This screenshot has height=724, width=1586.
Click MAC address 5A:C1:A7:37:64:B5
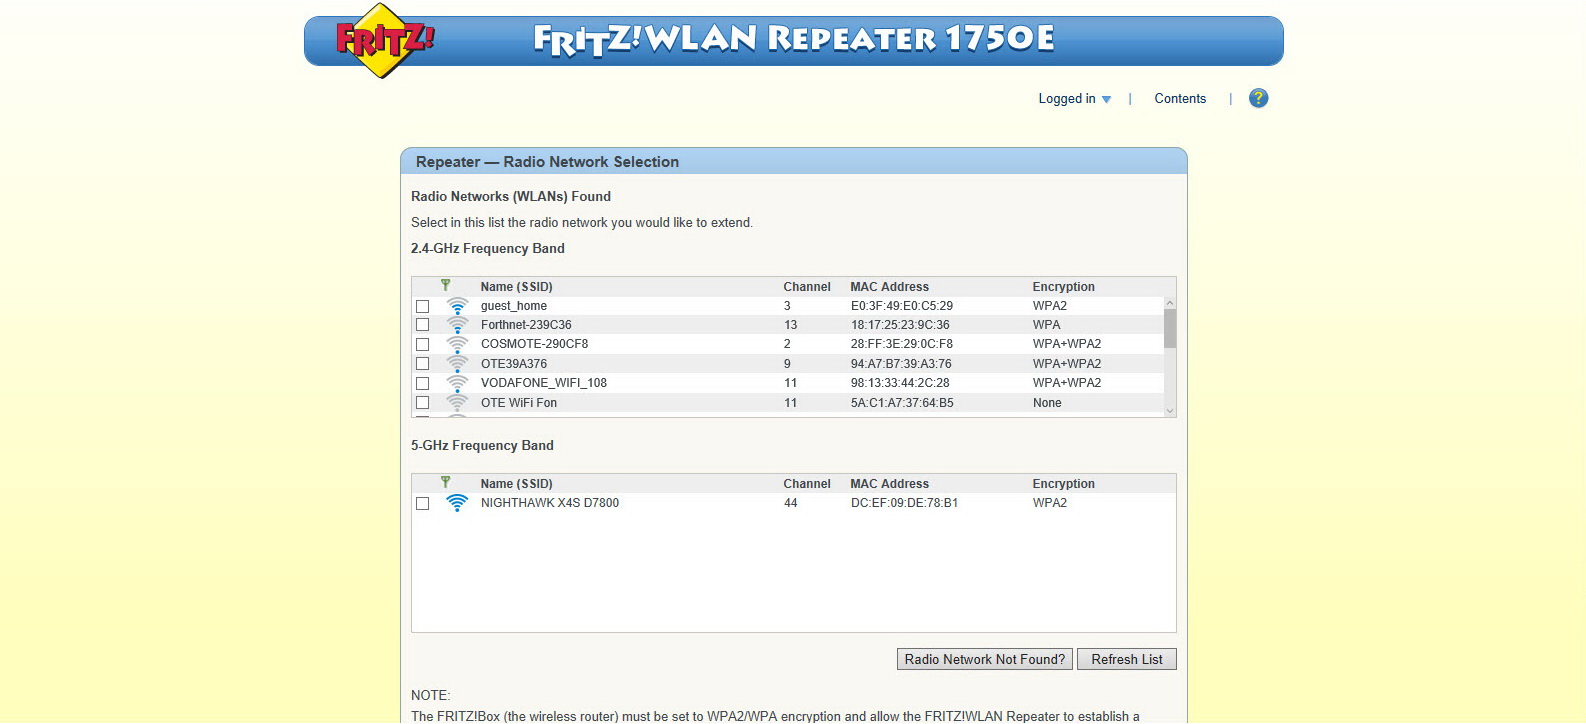902,403
